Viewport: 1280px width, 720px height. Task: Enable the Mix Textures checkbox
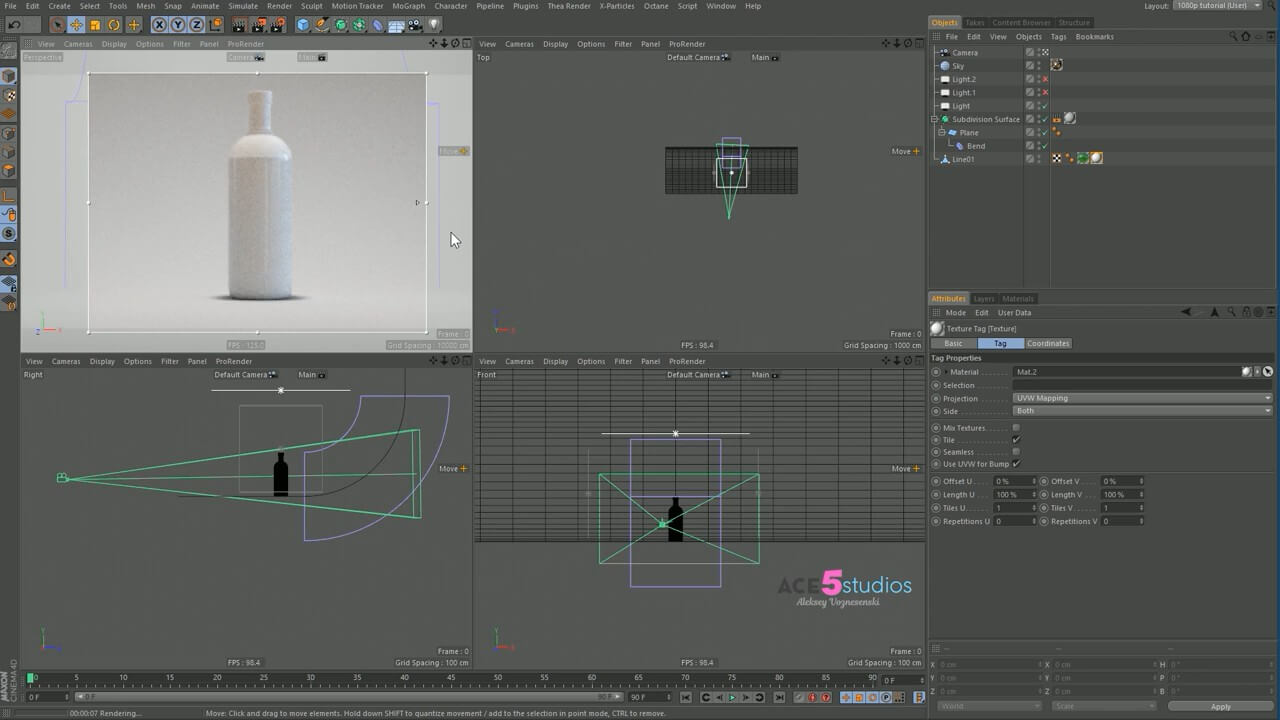coord(1016,428)
